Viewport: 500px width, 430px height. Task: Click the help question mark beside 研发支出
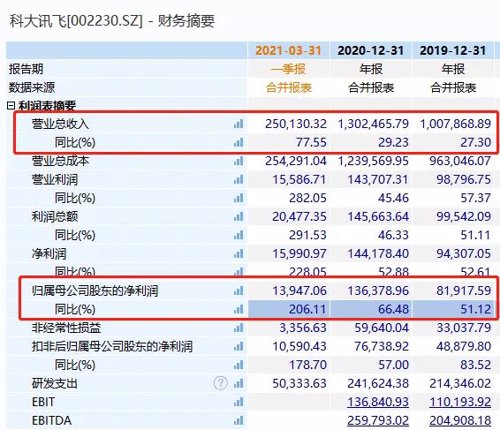tap(220, 383)
